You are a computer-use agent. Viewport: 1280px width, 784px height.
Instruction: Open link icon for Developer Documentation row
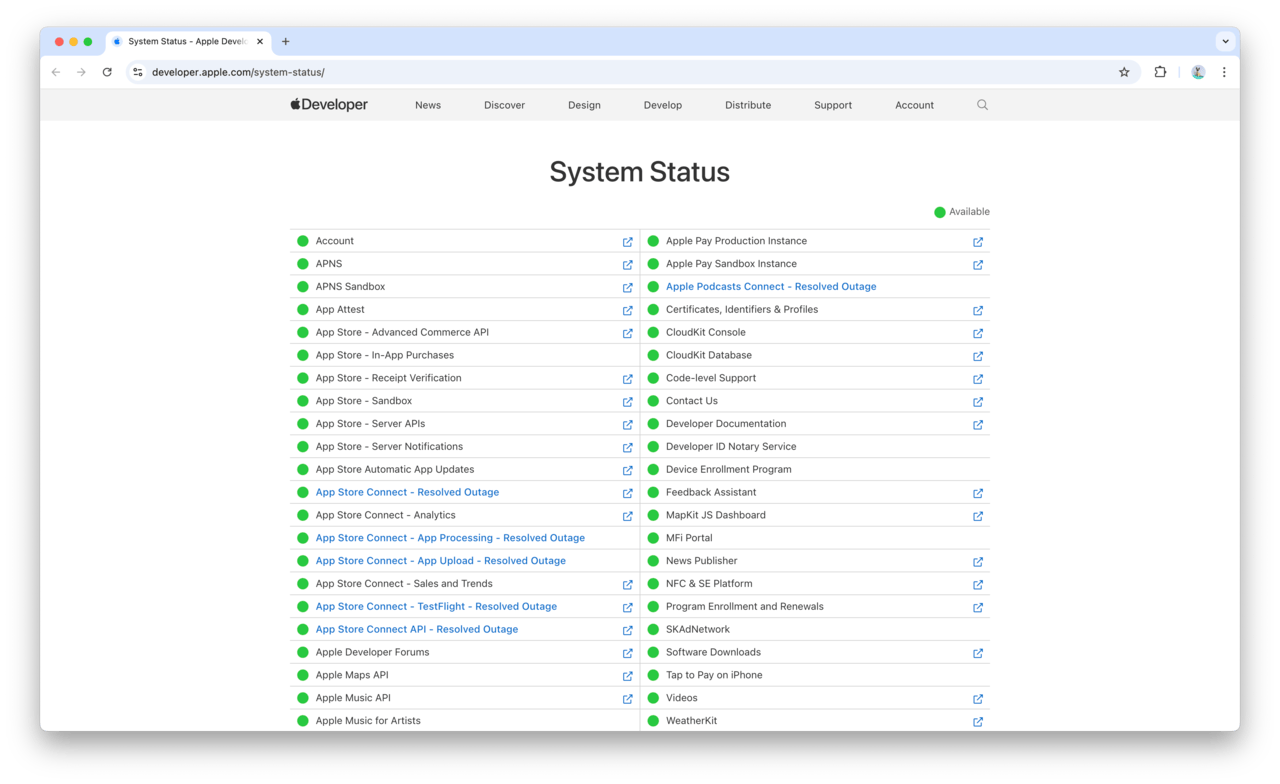[978, 425]
